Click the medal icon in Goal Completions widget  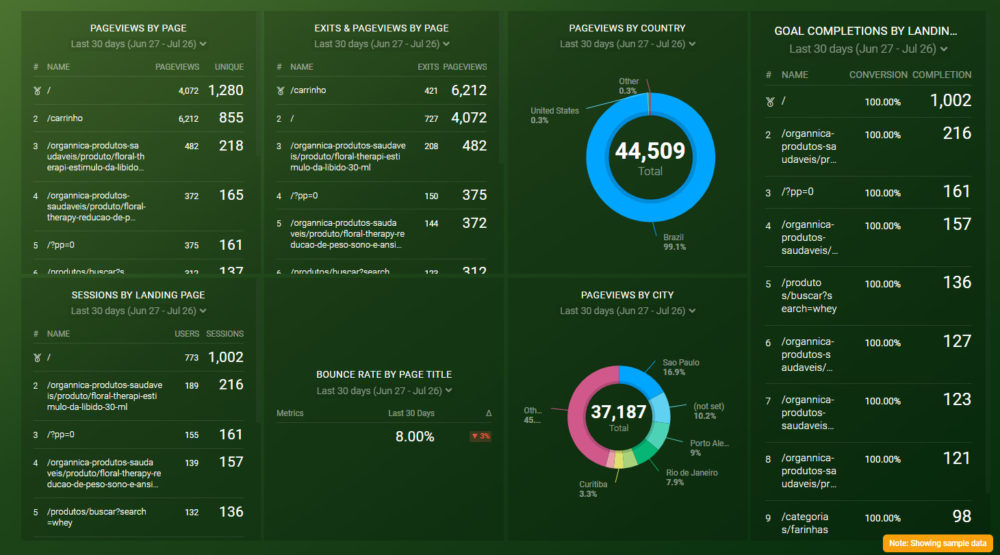[x=769, y=102]
